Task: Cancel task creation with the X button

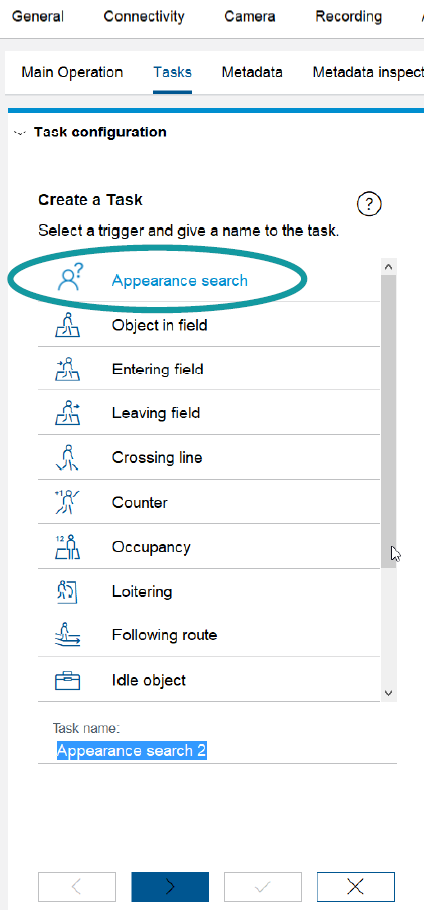Action: [356, 886]
